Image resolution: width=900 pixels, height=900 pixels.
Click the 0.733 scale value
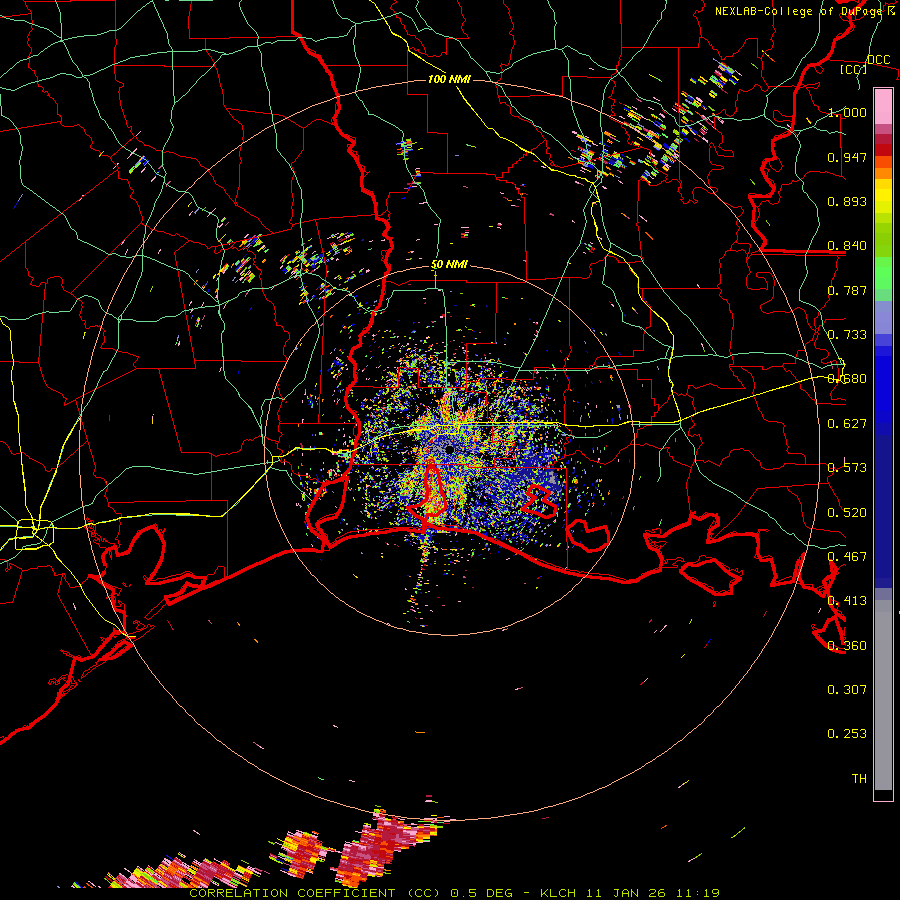tap(847, 335)
